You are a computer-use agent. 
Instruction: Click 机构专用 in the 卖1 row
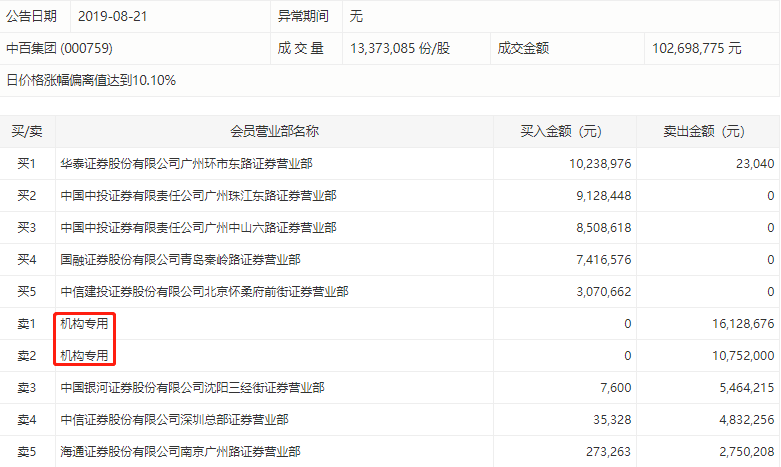point(84,324)
